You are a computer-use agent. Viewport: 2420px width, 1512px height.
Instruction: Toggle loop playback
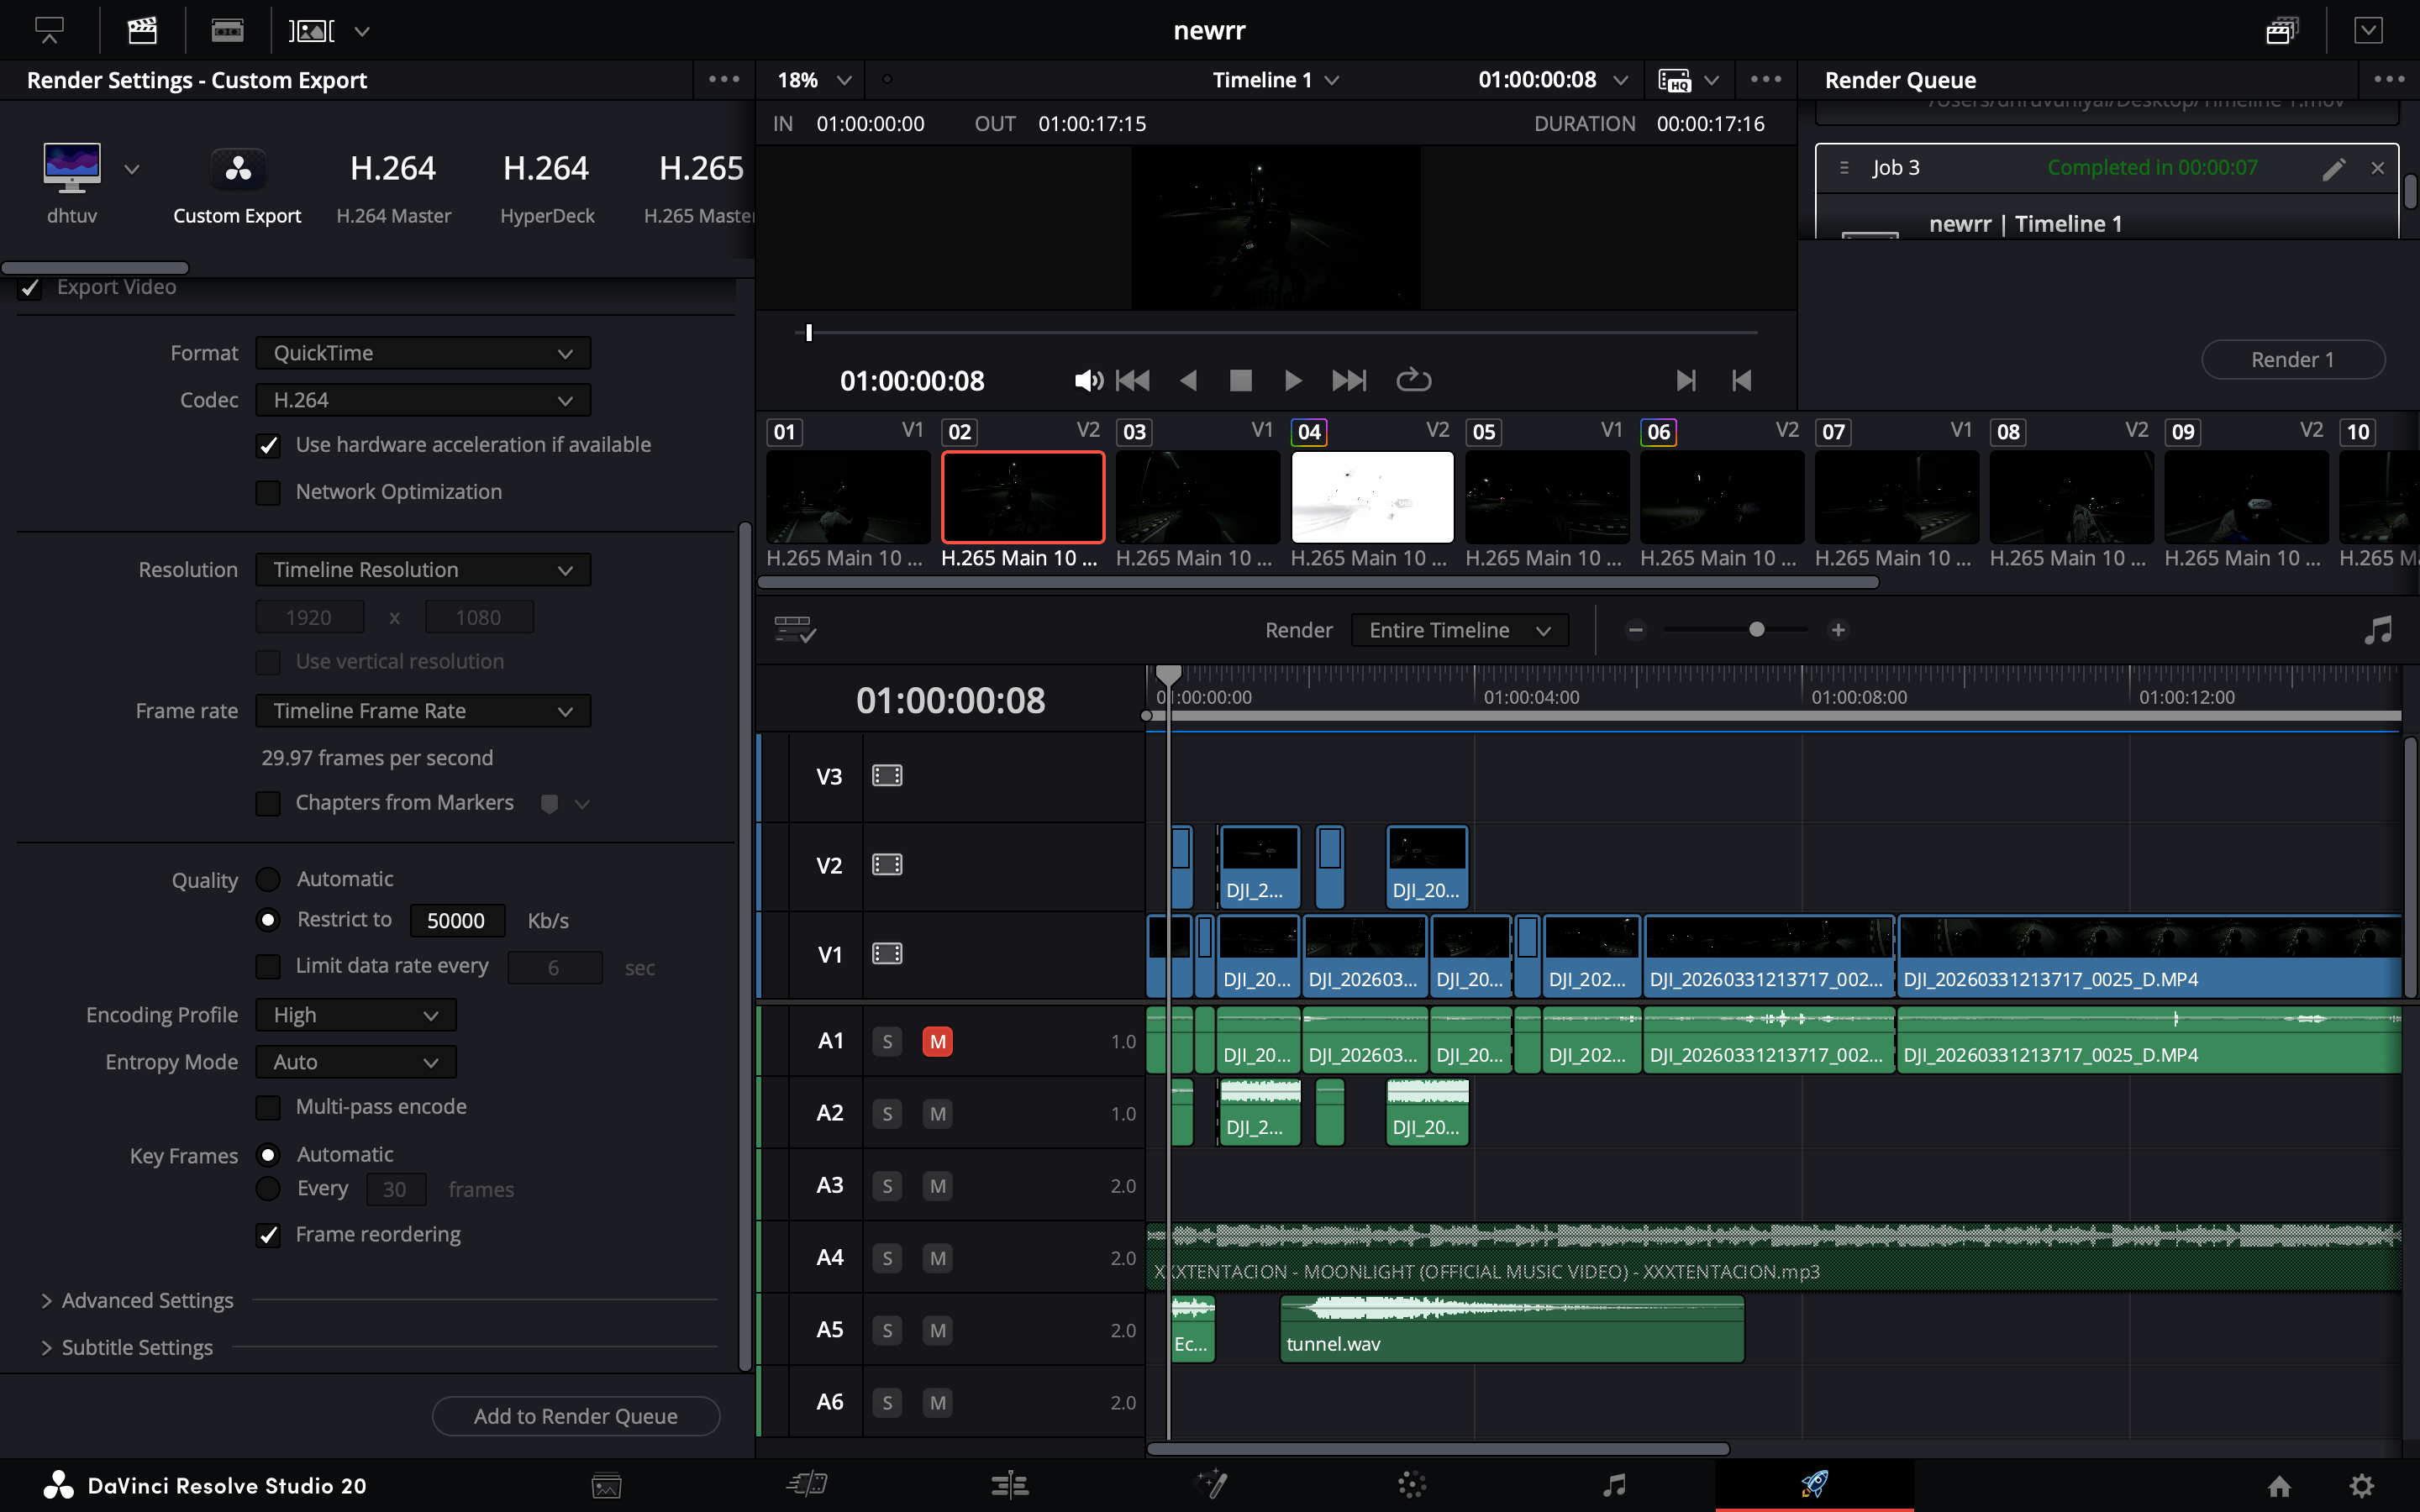click(x=1413, y=380)
